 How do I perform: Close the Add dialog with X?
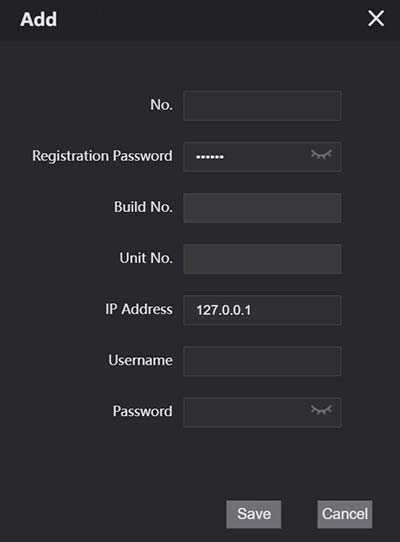tap(376, 18)
